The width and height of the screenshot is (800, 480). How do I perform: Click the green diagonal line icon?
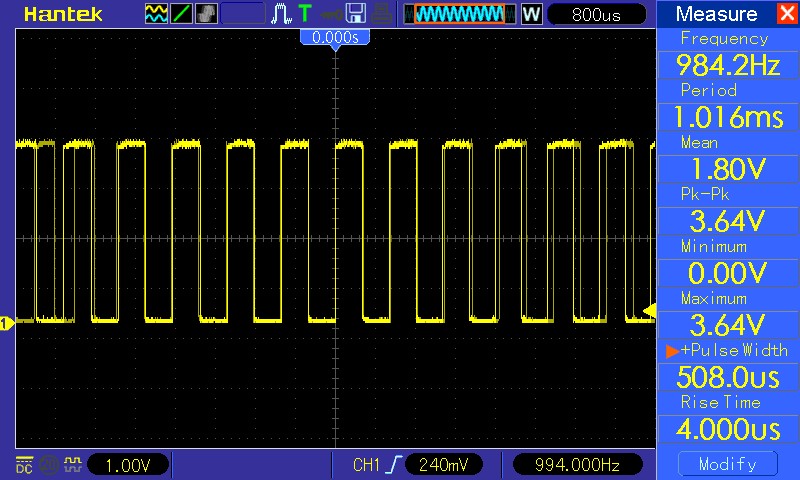(x=182, y=14)
